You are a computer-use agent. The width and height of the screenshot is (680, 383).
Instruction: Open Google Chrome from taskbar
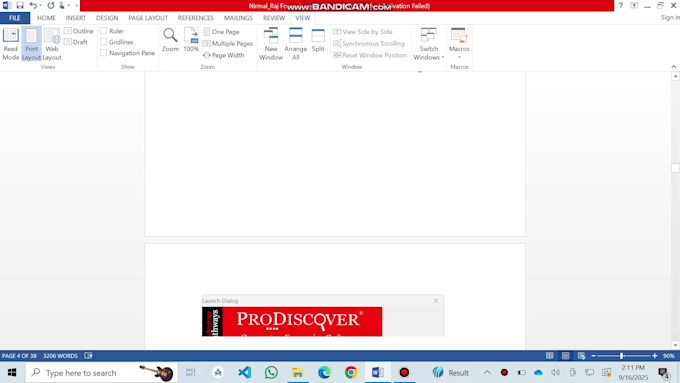click(x=351, y=373)
